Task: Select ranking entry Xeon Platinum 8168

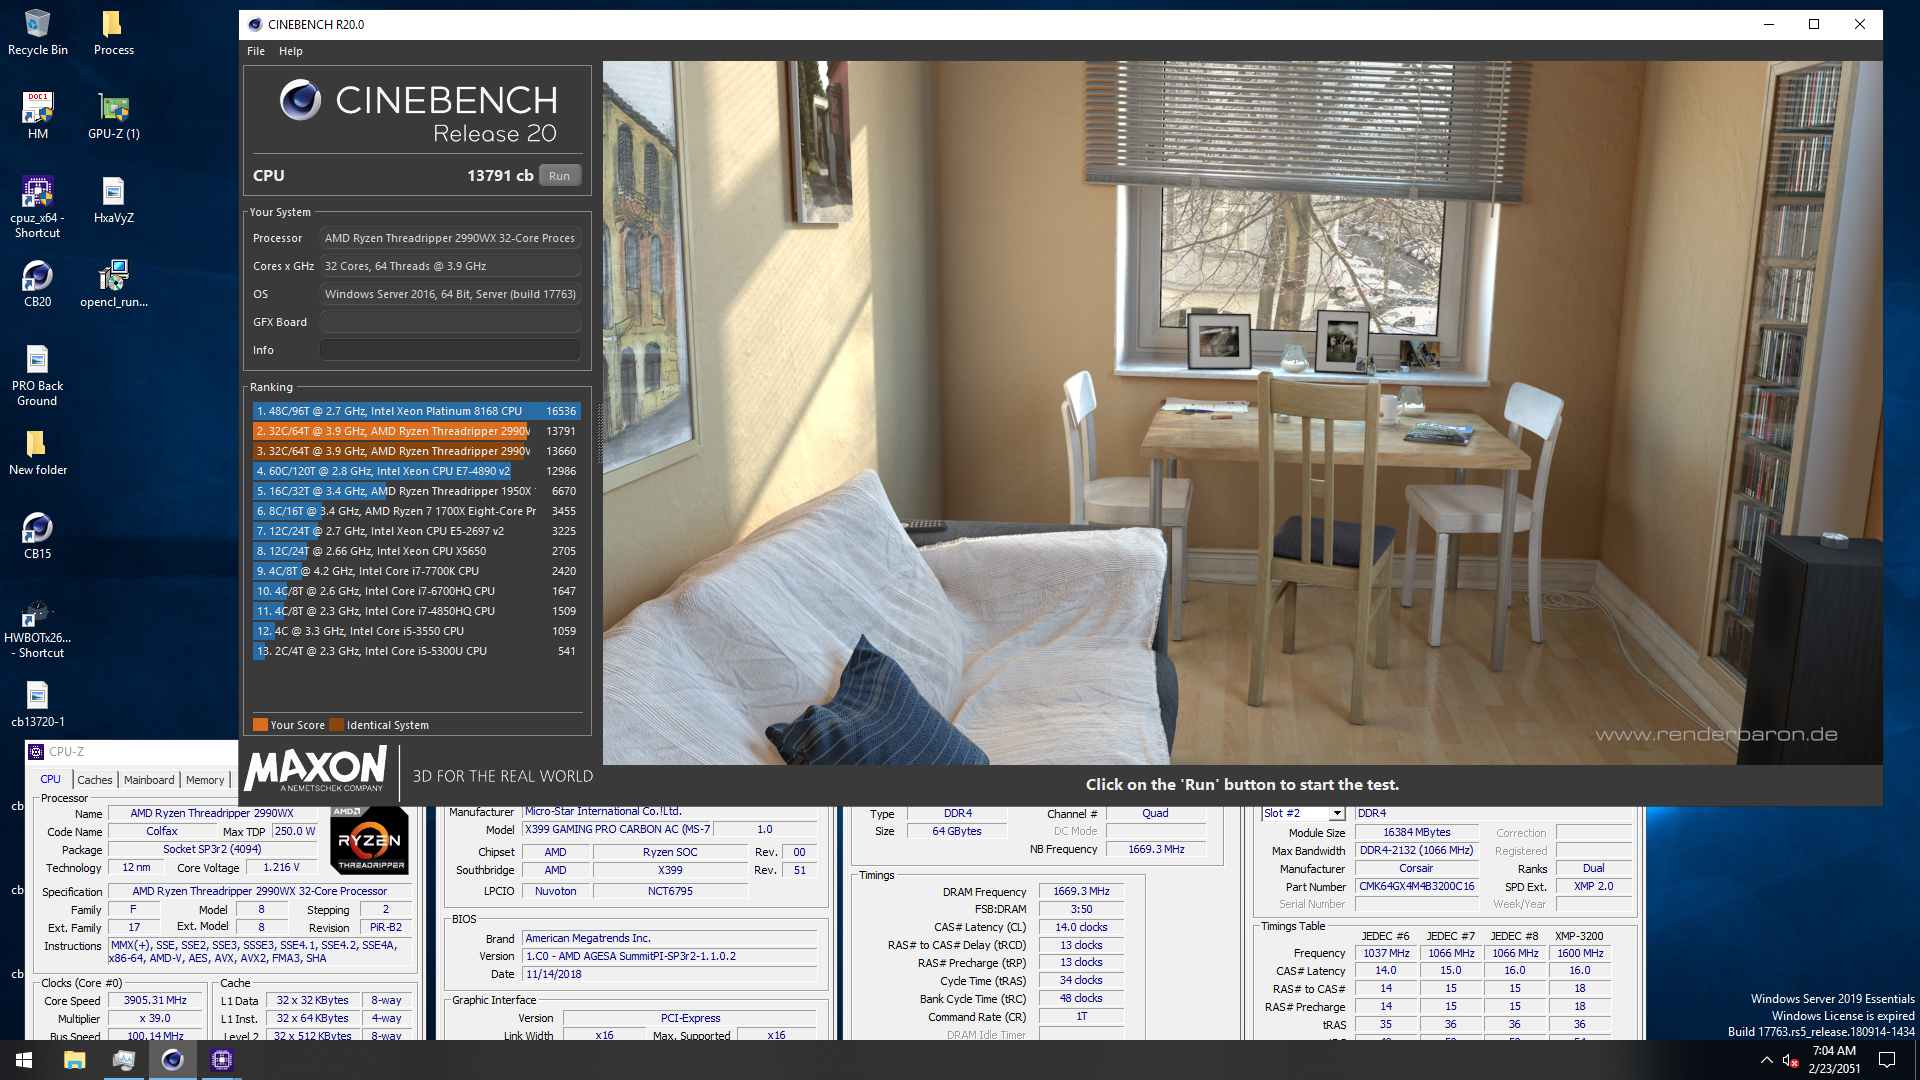Action: click(416, 411)
